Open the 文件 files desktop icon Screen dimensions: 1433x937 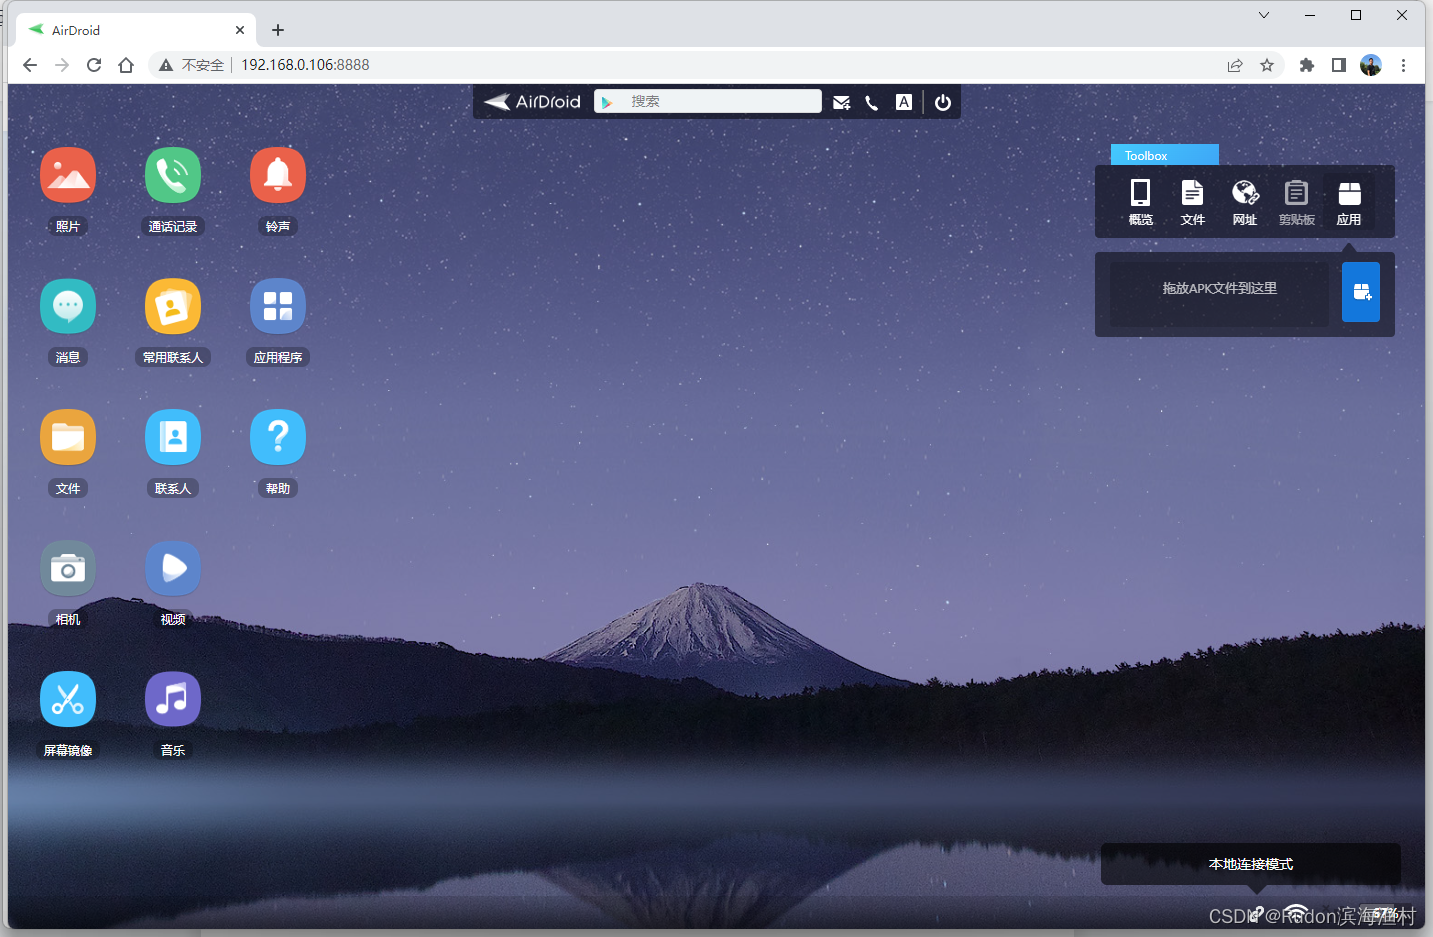(68, 438)
